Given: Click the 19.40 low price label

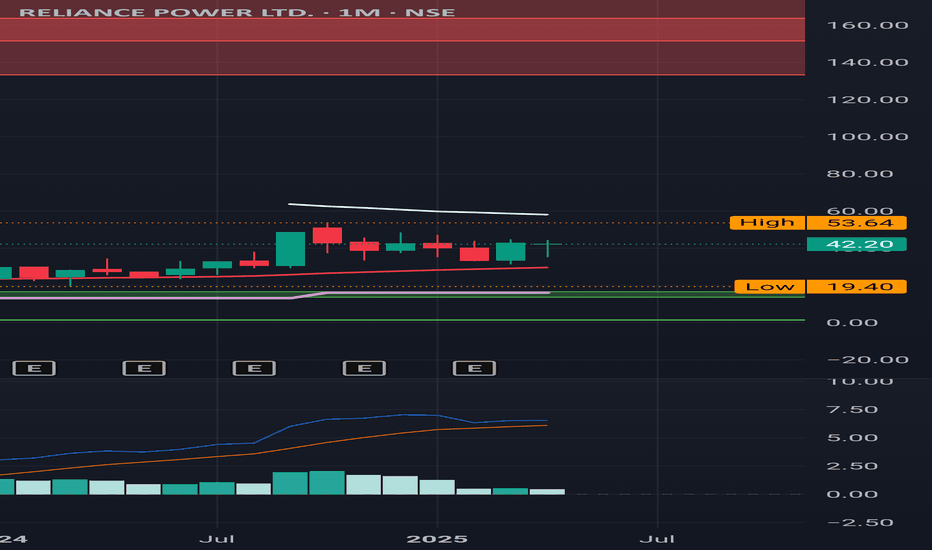Looking at the screenshot, I should point(857,287).
